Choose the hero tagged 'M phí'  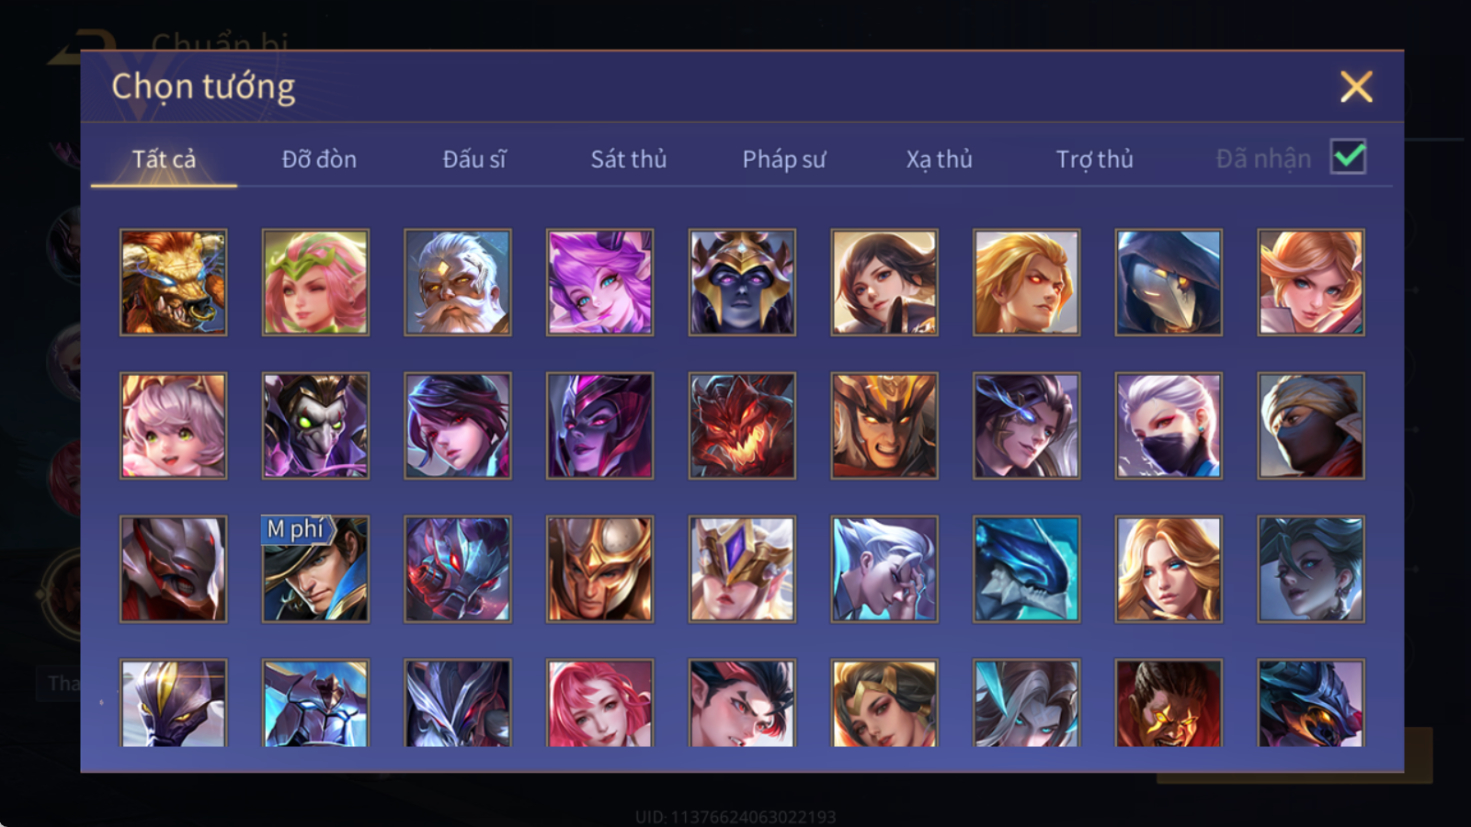(315, 569)
